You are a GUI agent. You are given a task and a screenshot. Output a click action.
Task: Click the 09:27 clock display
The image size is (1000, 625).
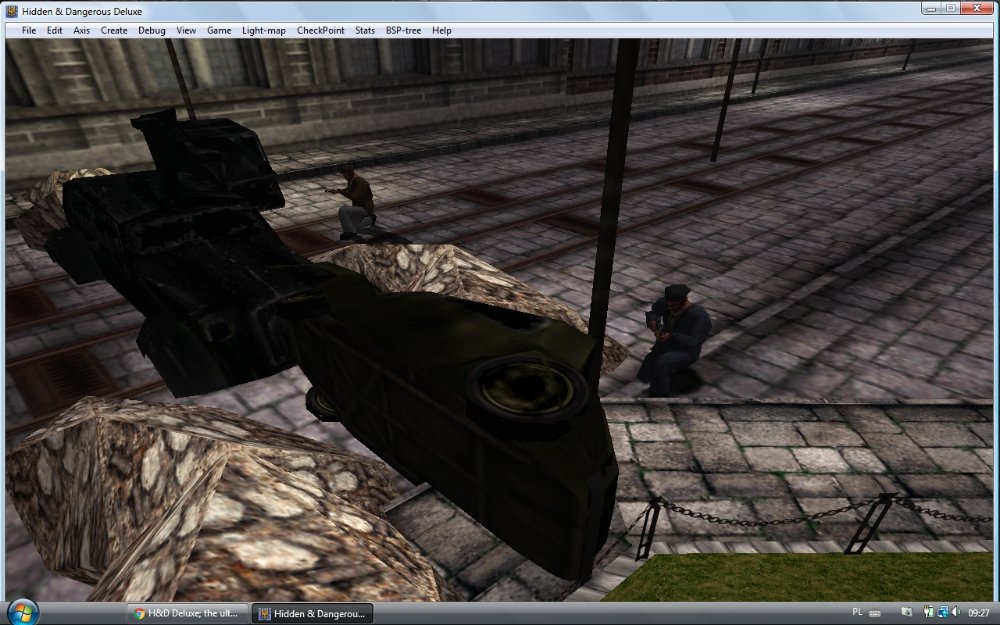click(979, 613)
